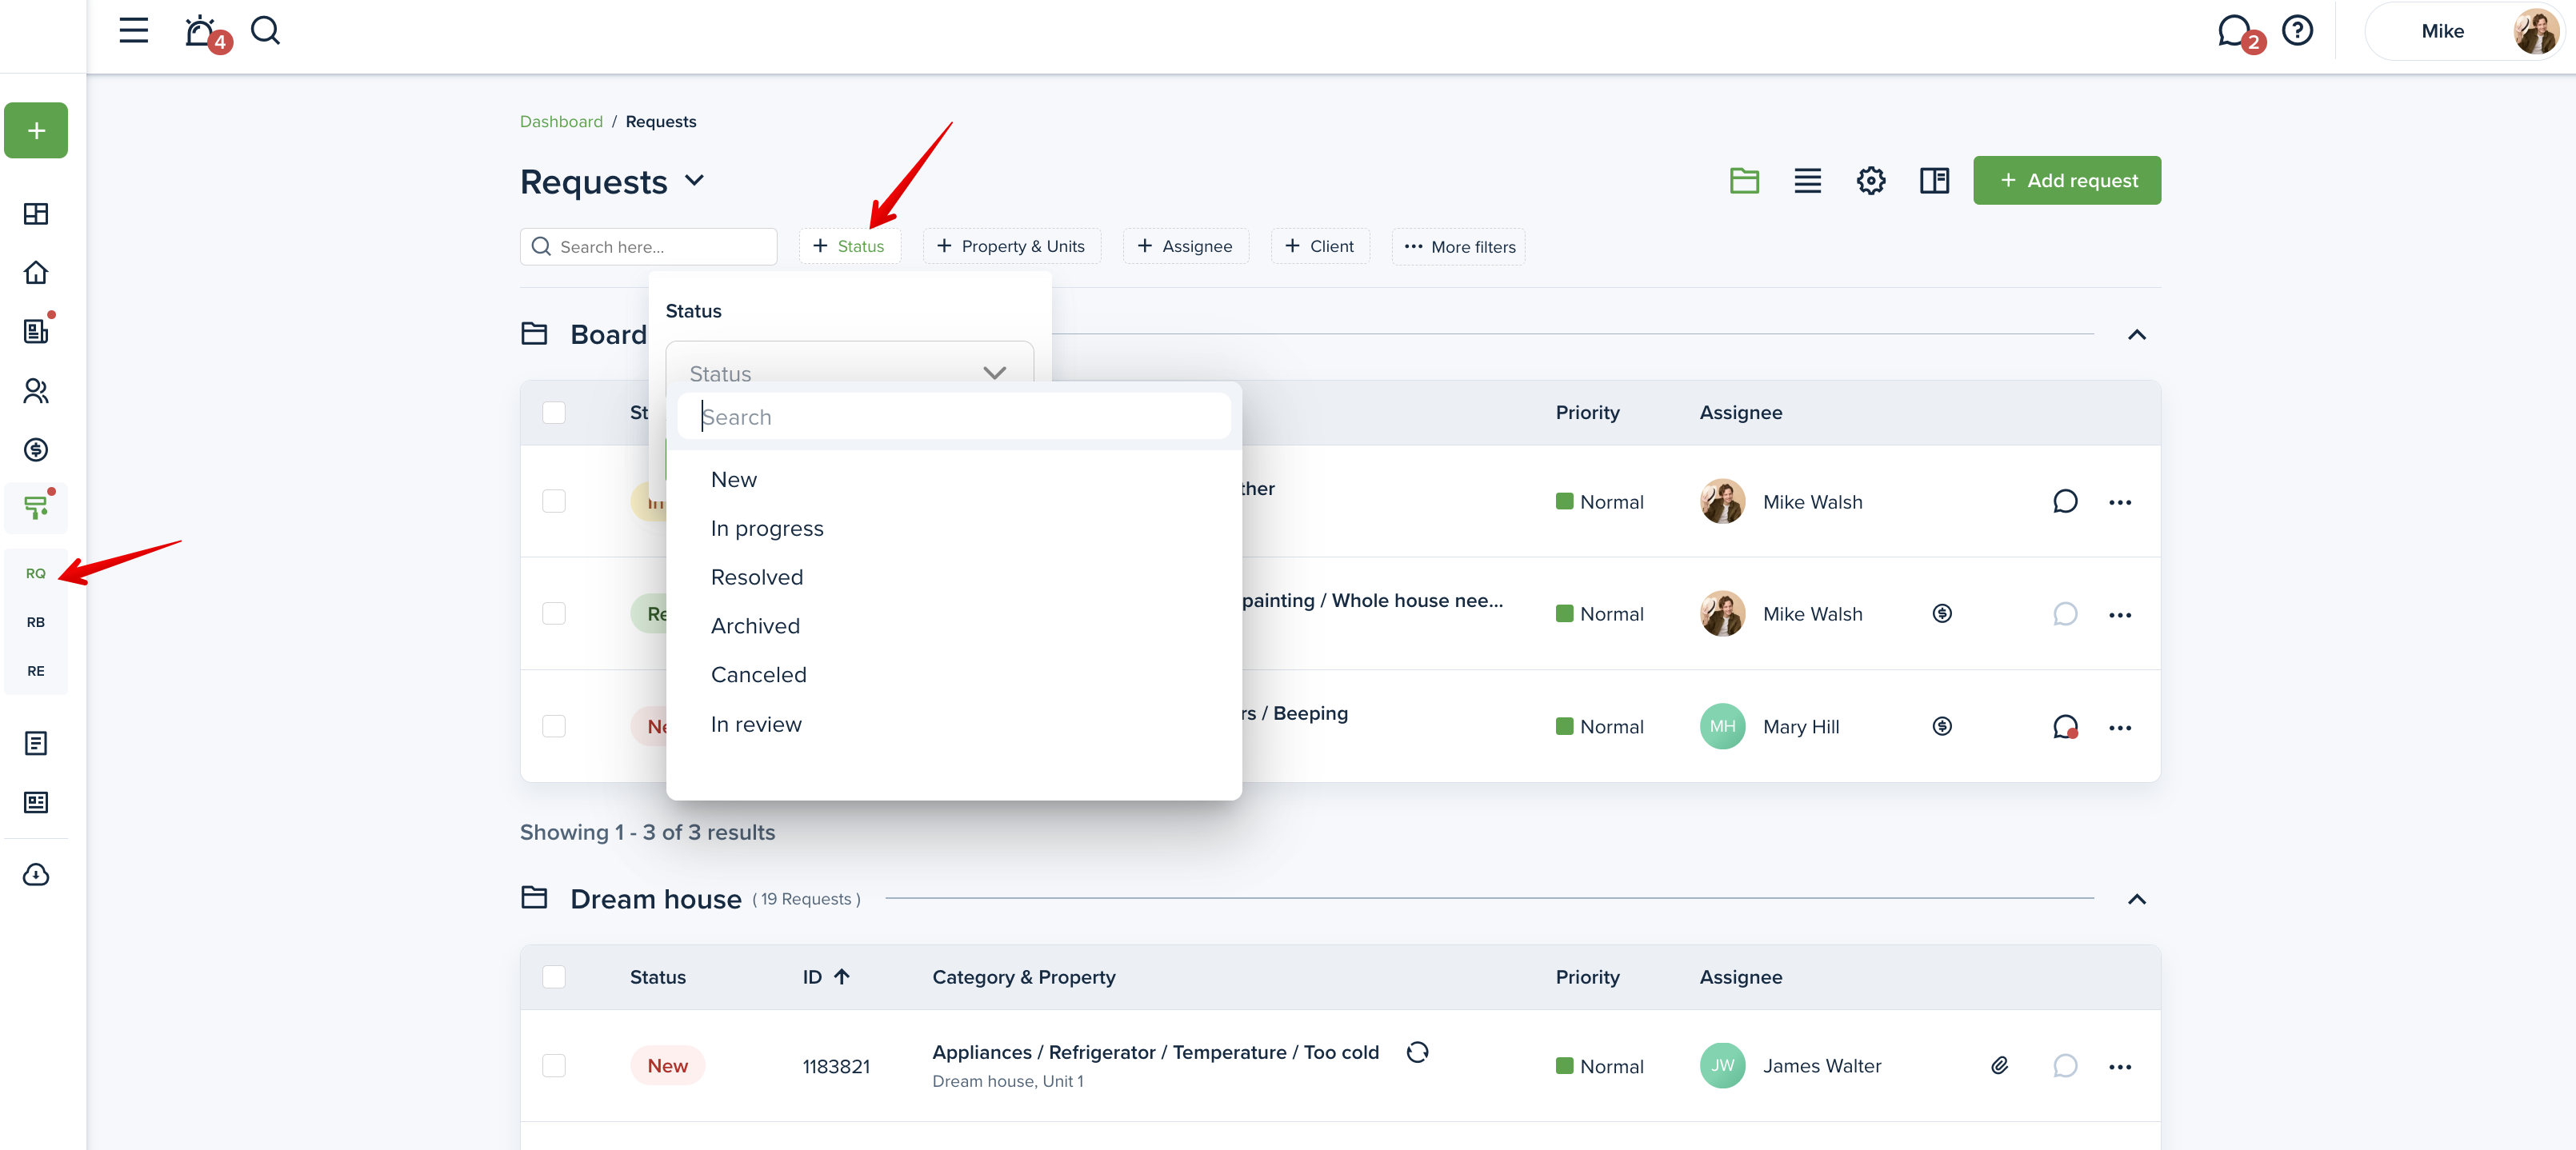Viewport: 2576px width, 1150px height.
Task: Click the hamburger menu icon
Action: (133, 31)
